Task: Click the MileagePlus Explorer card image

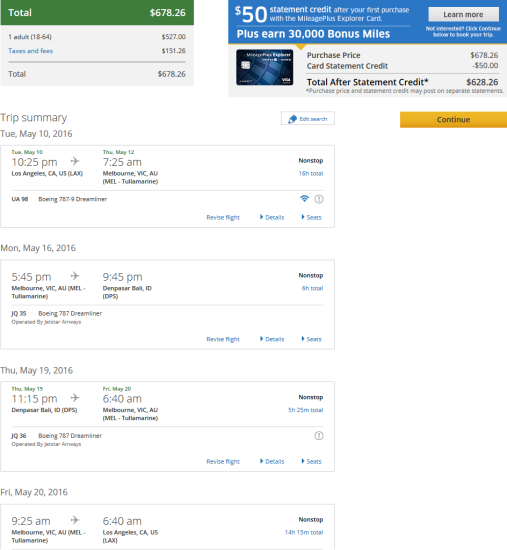Action: pos(265,67)
